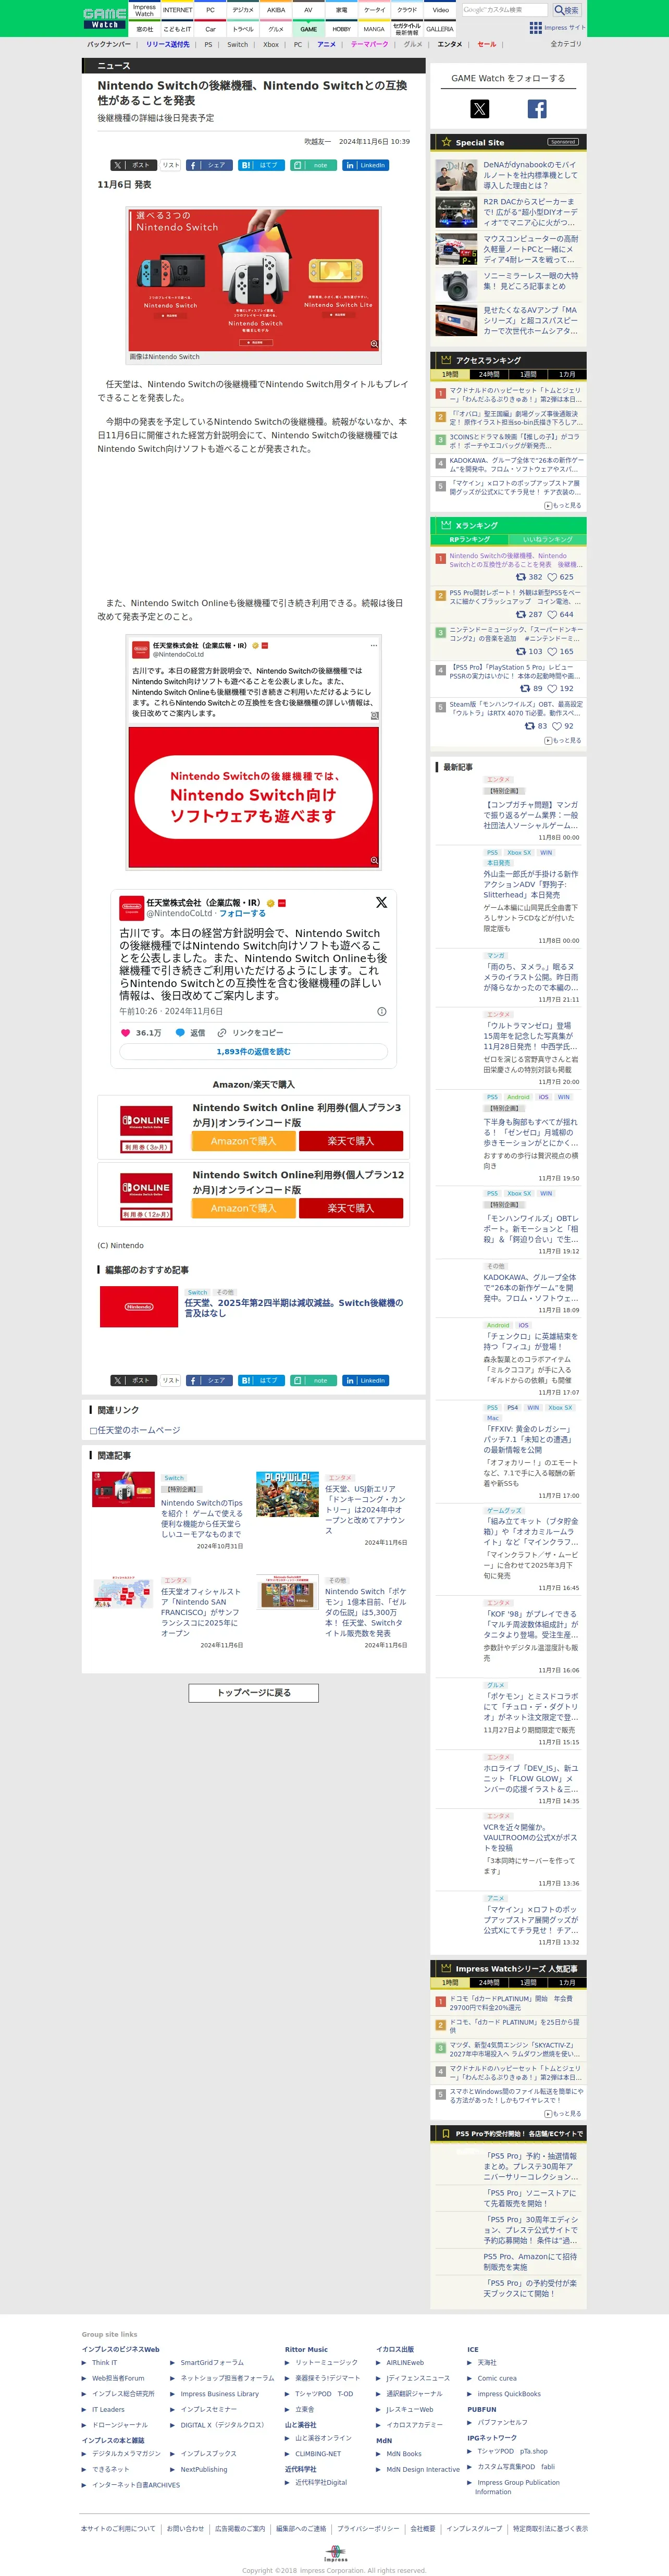The image size is (669, 2576).
Task: Open tweet info circle icon
Action: point(381,1011)
